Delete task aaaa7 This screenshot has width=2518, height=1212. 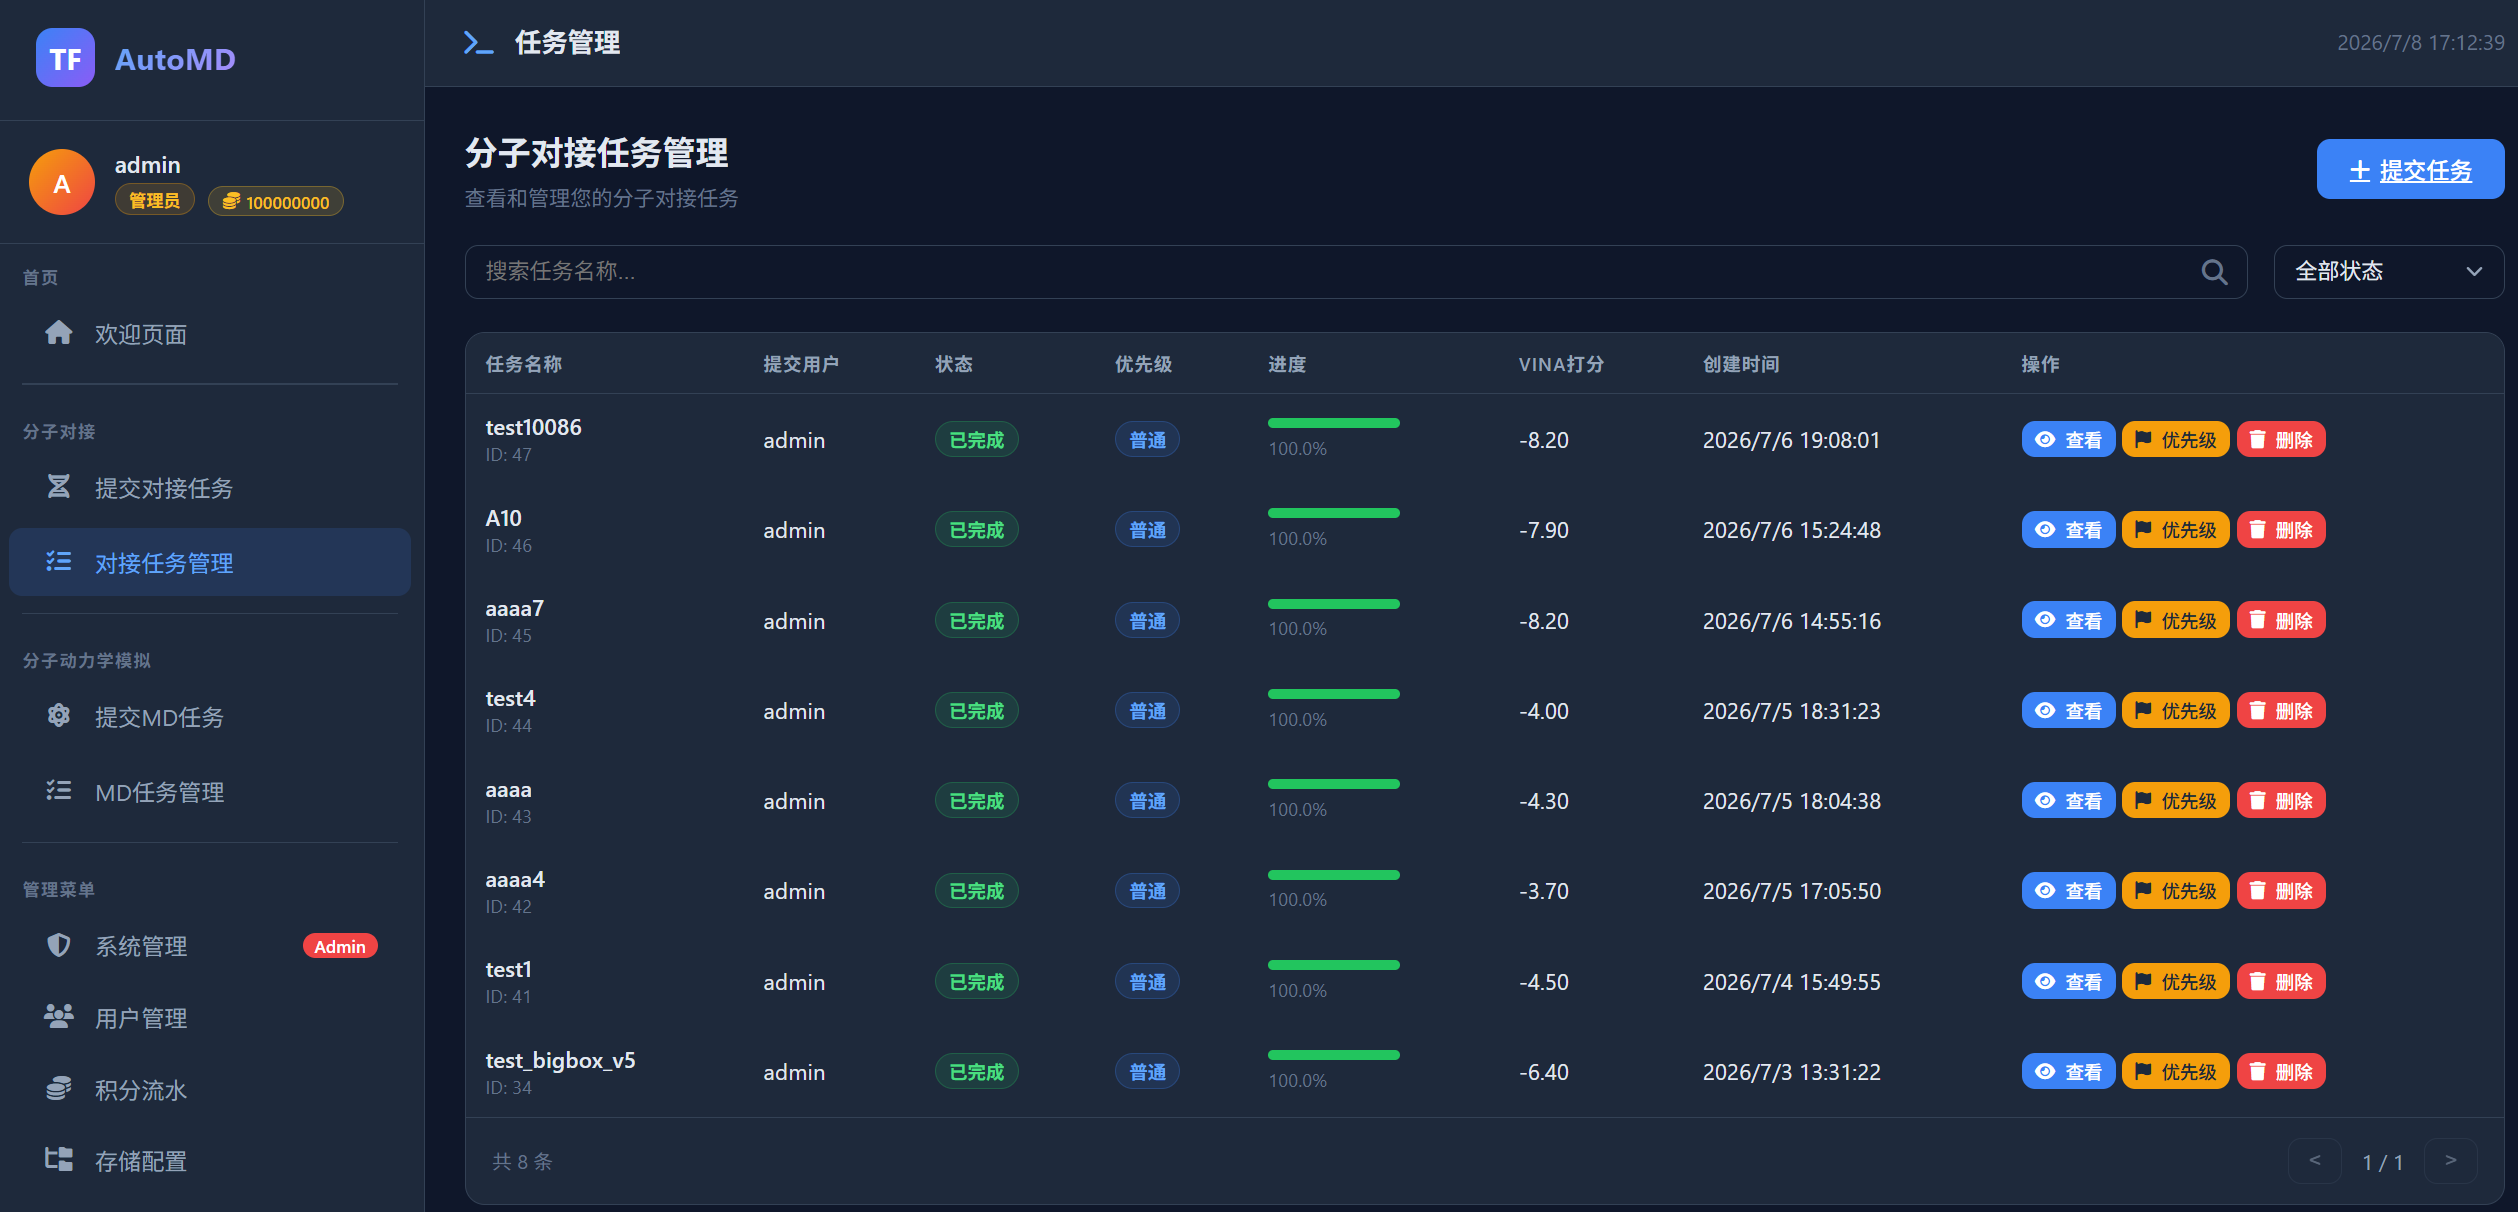[x=2281, y=620]
